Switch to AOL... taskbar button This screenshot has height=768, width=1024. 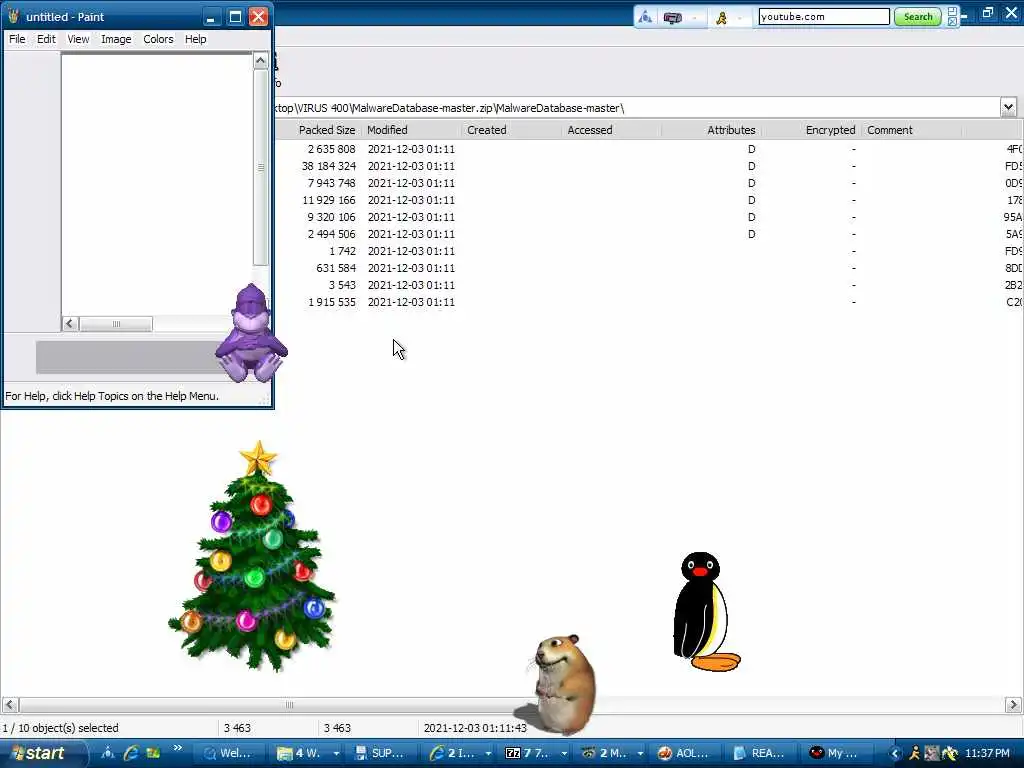tap(687, 753)
